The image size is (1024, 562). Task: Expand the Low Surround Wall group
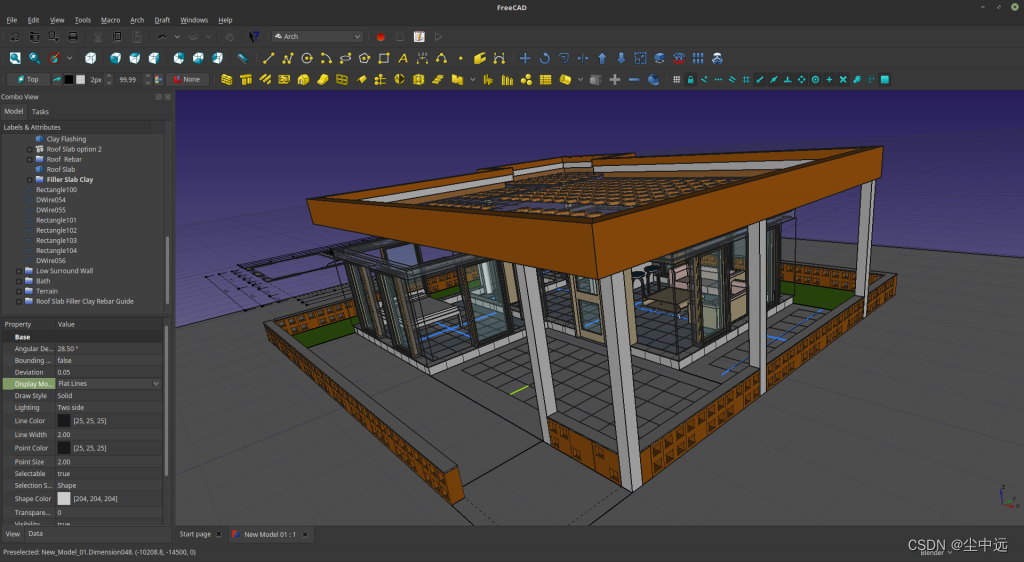19,271
